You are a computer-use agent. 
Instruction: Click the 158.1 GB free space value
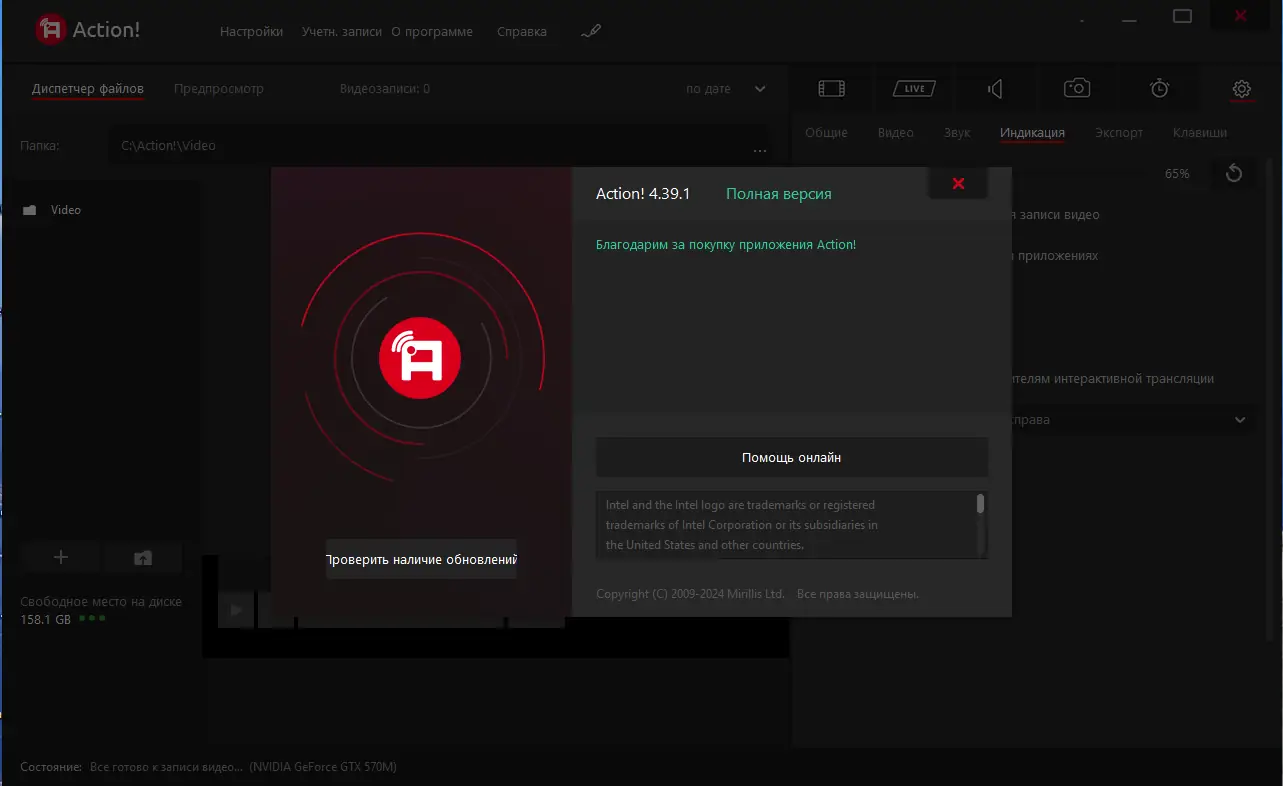[46, 619]
